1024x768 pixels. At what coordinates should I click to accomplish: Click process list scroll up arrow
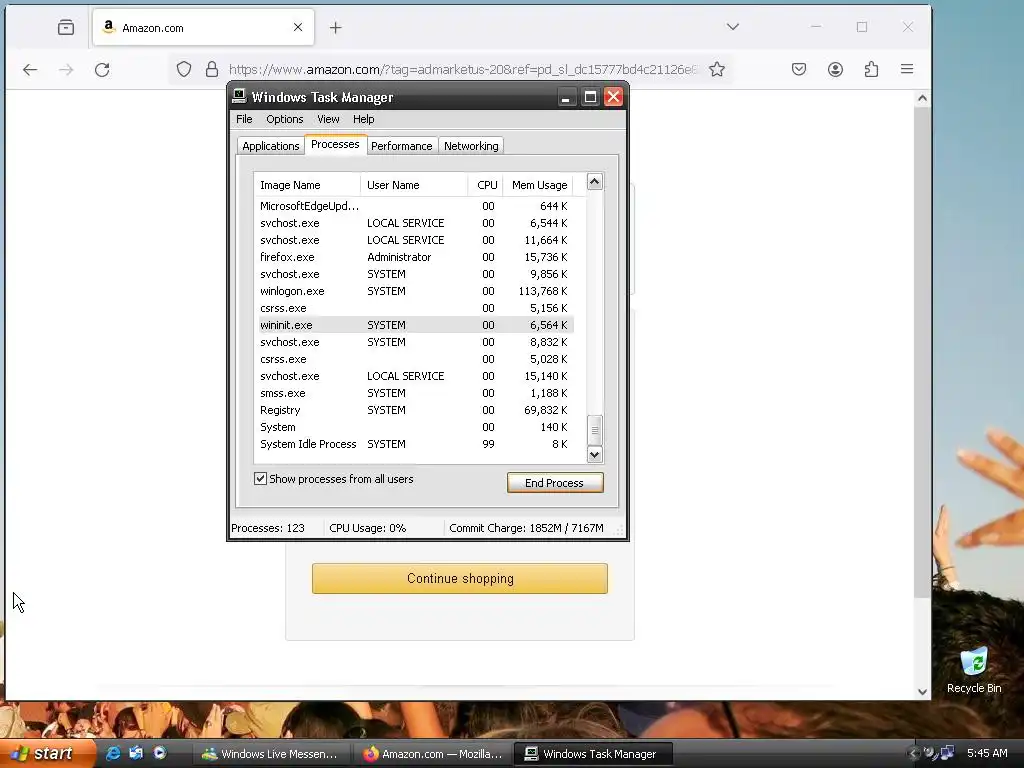tap(594, 182)
